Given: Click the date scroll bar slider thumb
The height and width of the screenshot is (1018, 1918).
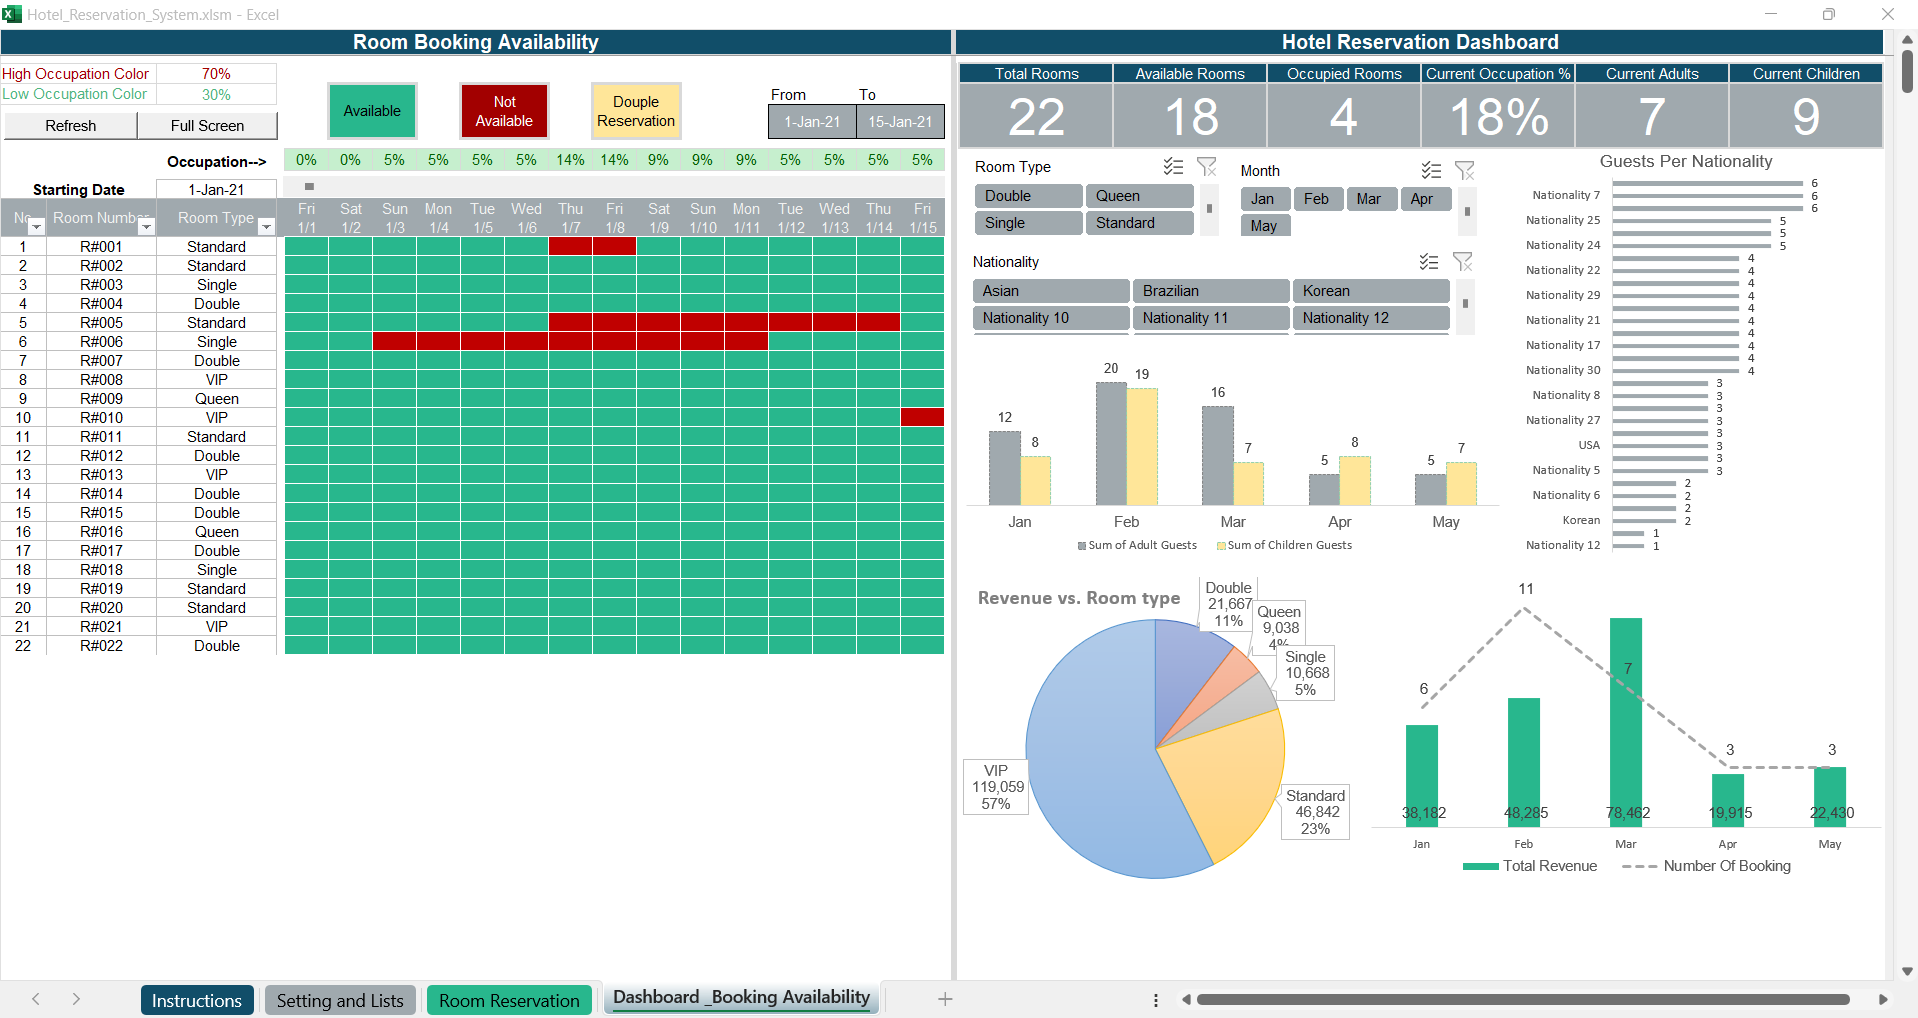Looking at the screenshot, I should [309, 187].
